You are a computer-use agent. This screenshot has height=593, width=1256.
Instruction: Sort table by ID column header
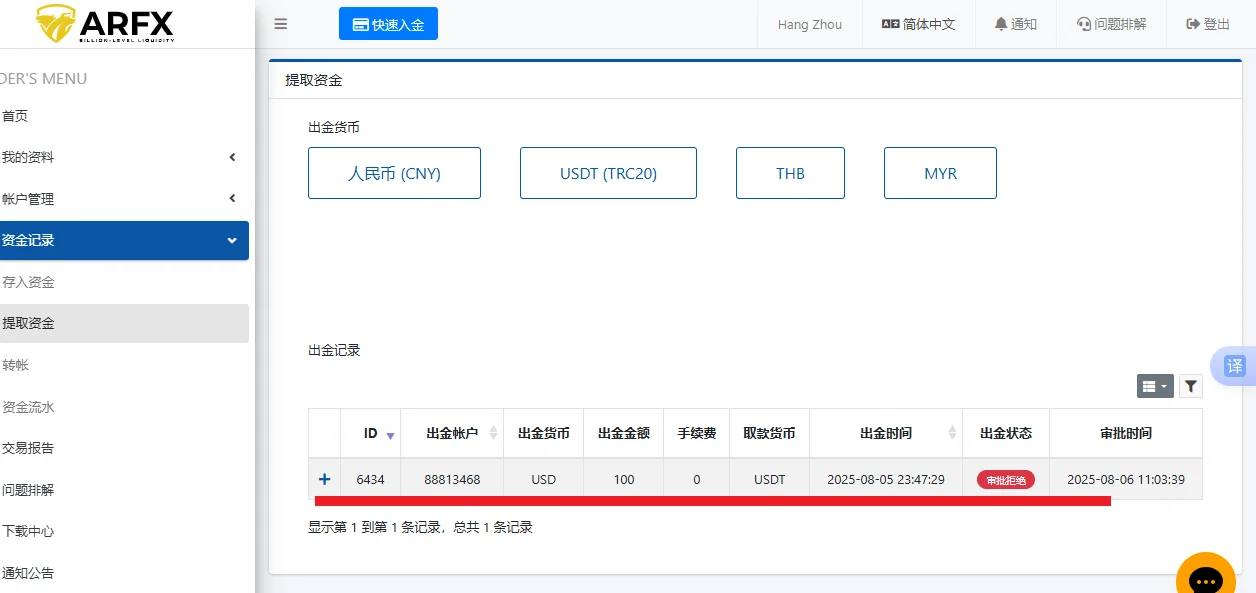[371, 433]
